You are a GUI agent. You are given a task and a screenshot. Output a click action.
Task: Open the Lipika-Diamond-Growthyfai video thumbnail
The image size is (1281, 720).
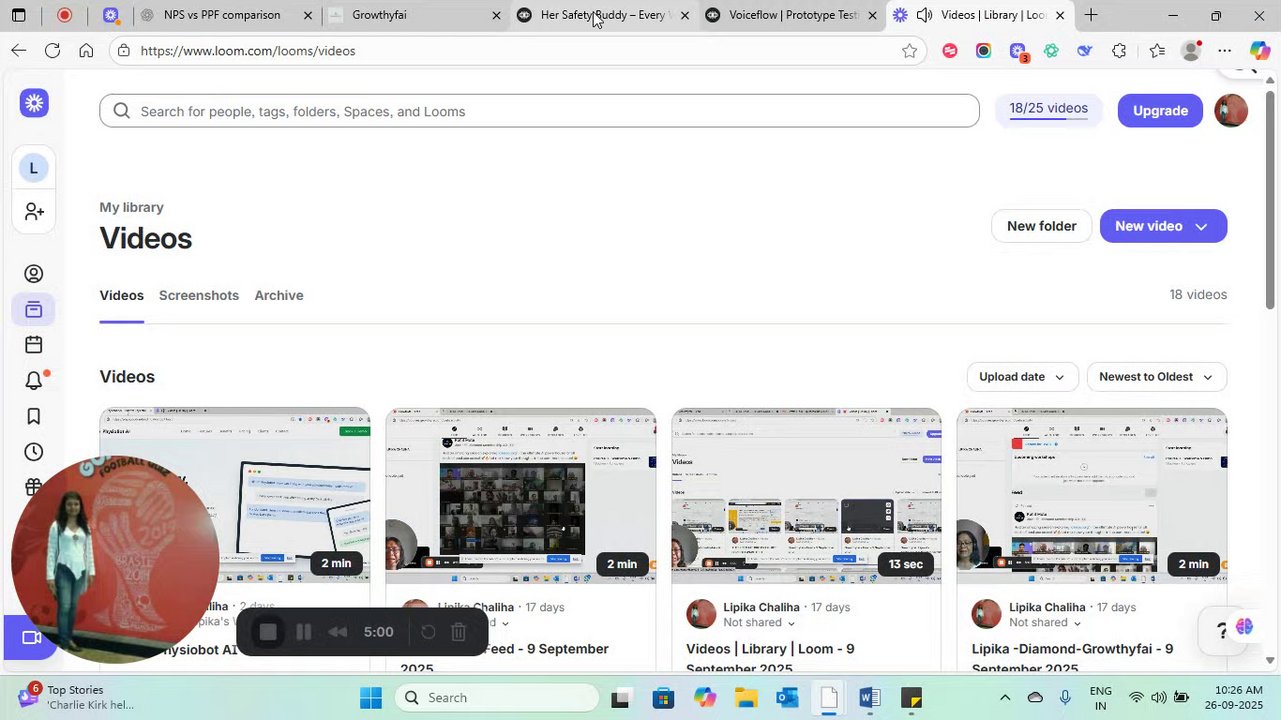1092,495
